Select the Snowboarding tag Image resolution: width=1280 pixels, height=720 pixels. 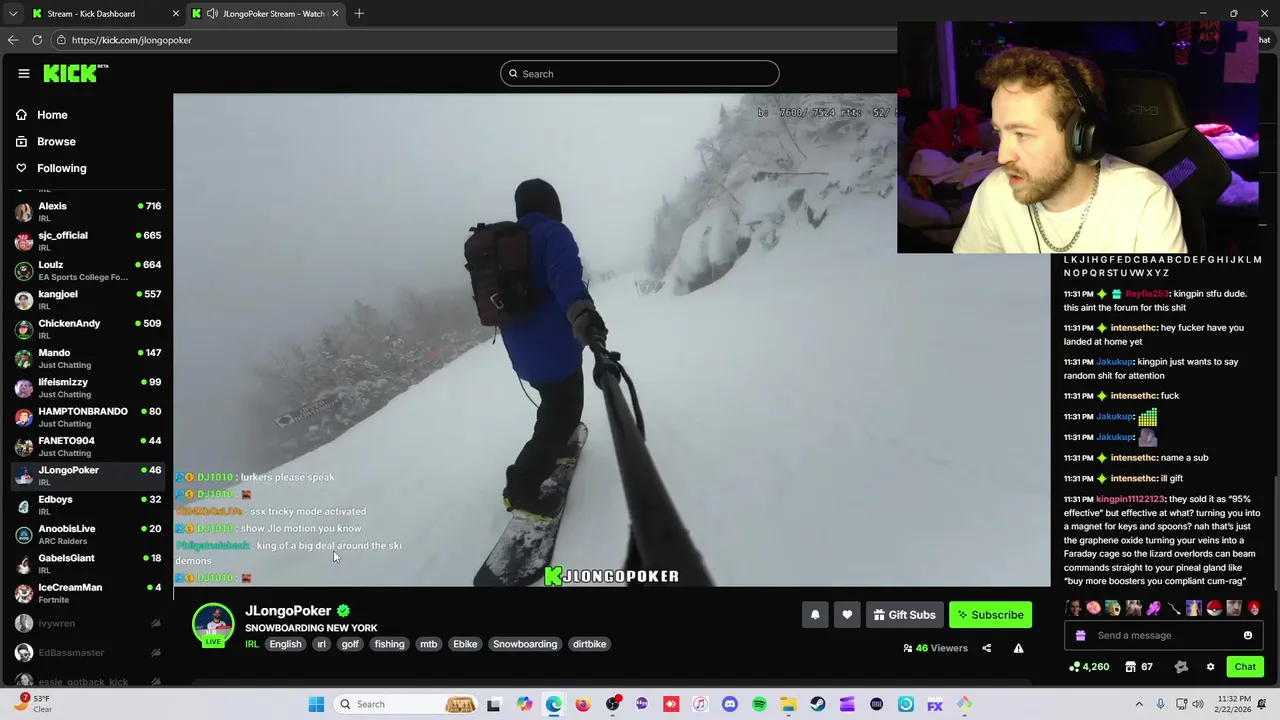click(525, 644)
